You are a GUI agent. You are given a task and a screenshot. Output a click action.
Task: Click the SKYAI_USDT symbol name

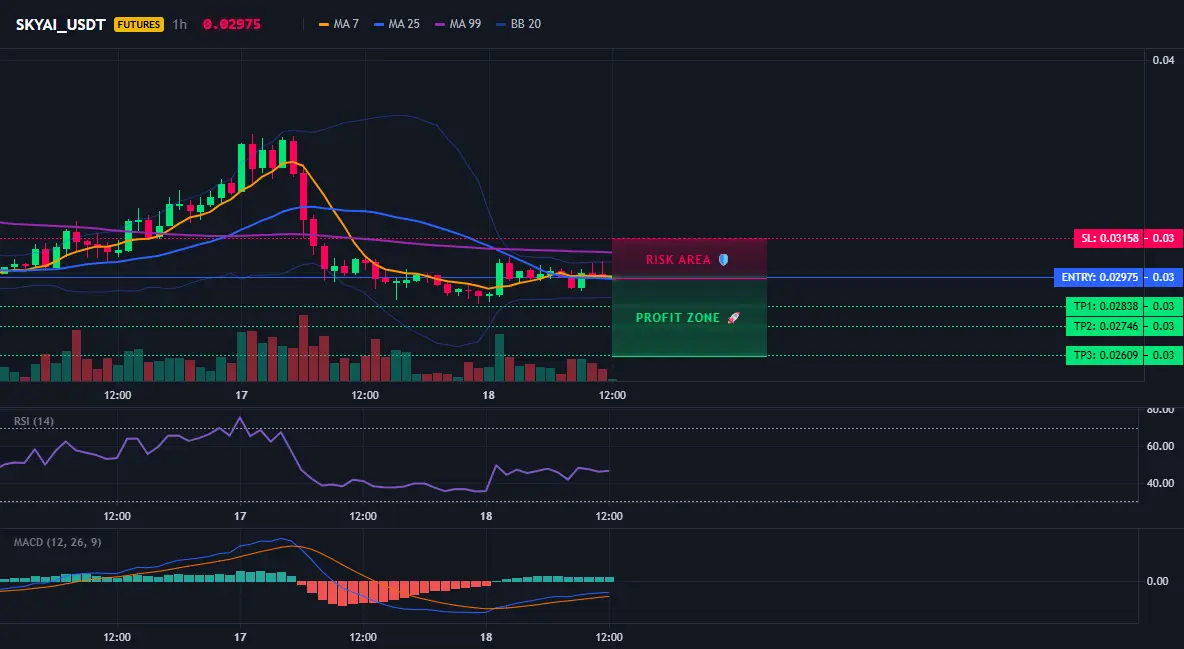coord(60,24)
